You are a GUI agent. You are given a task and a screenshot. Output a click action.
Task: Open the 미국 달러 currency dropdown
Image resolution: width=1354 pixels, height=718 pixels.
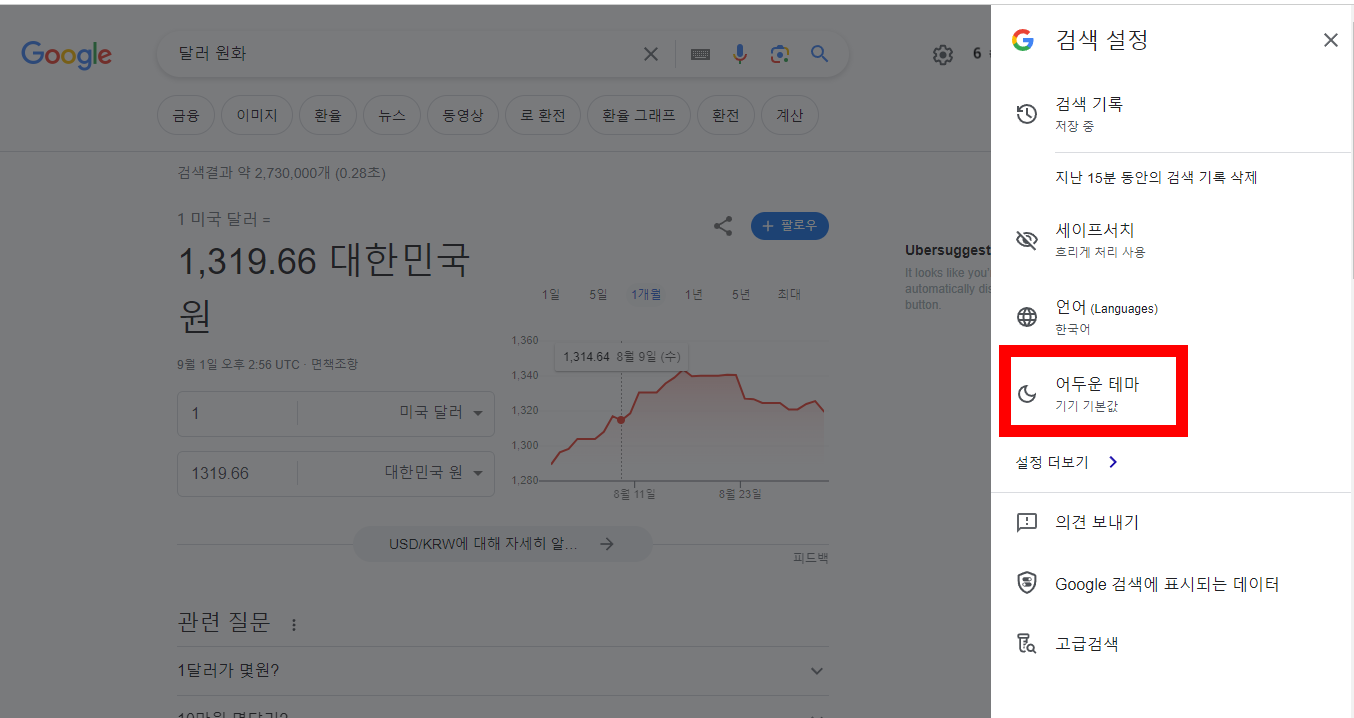[442, 413]
